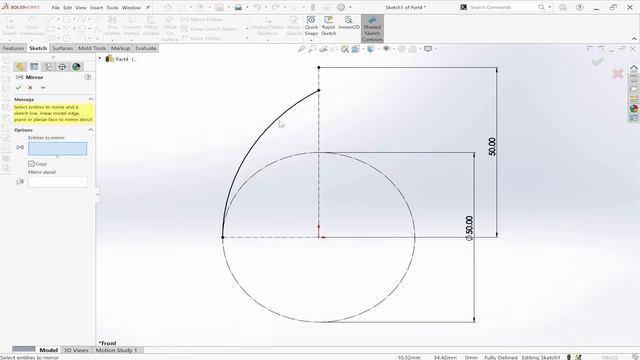Confirm Mirror with the green checkmark

click(x=18, y=87)
